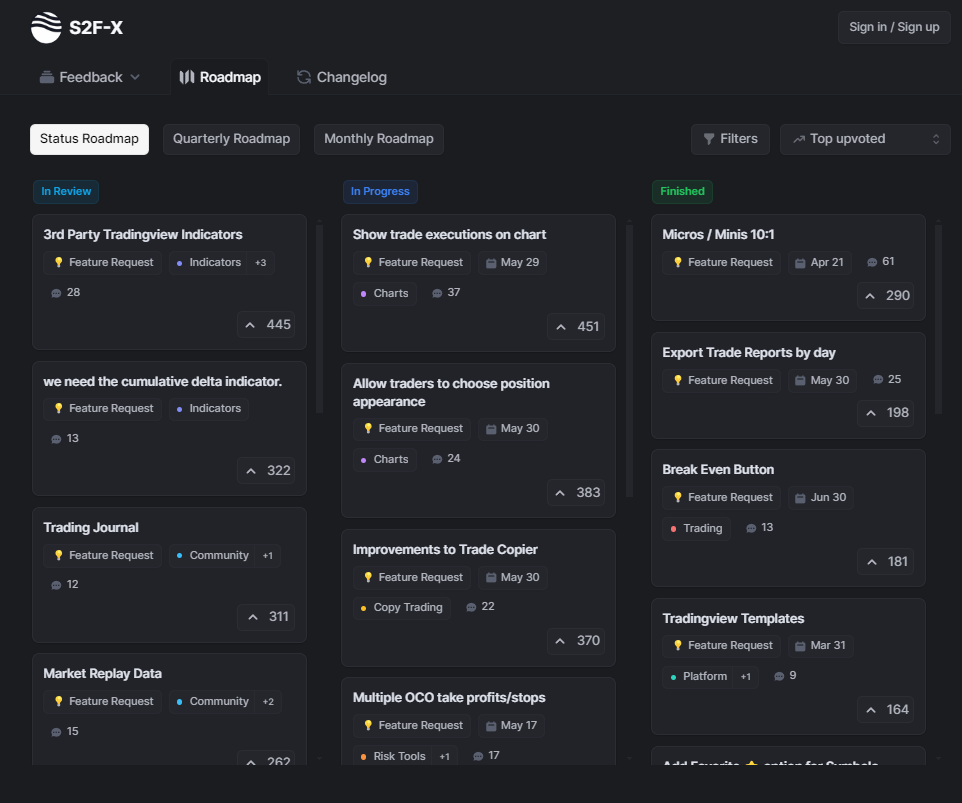Open the Feedback dropdown menu
The height and width of the screenshot is (803, 962).
pyautogui.click(x=90, y=77)
